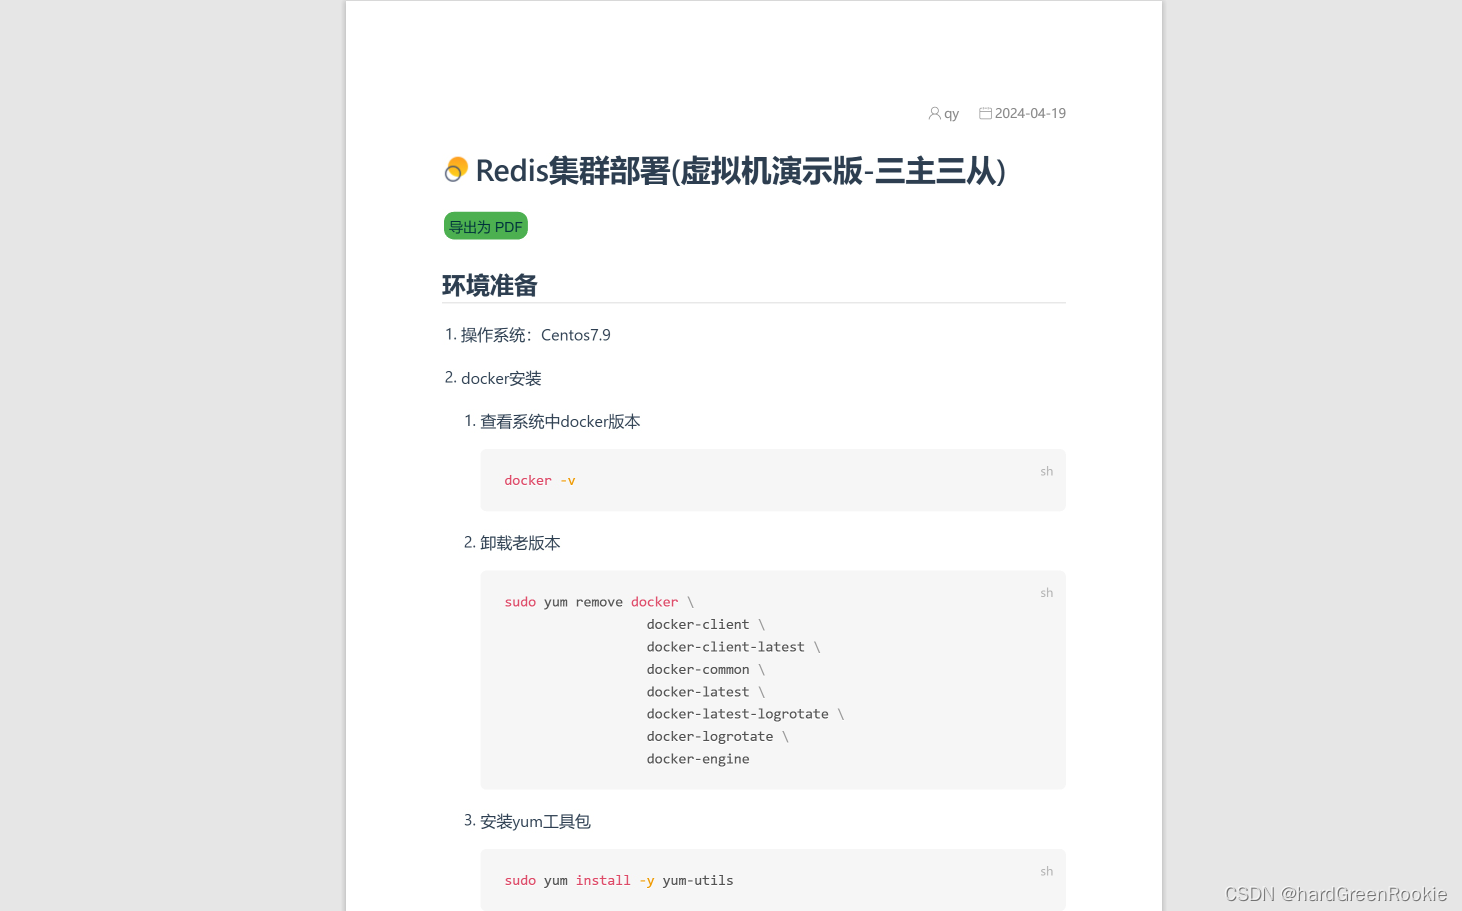Click the sudo yum install -y yum-utils code
1462x911 pixels.
[619, 881]
